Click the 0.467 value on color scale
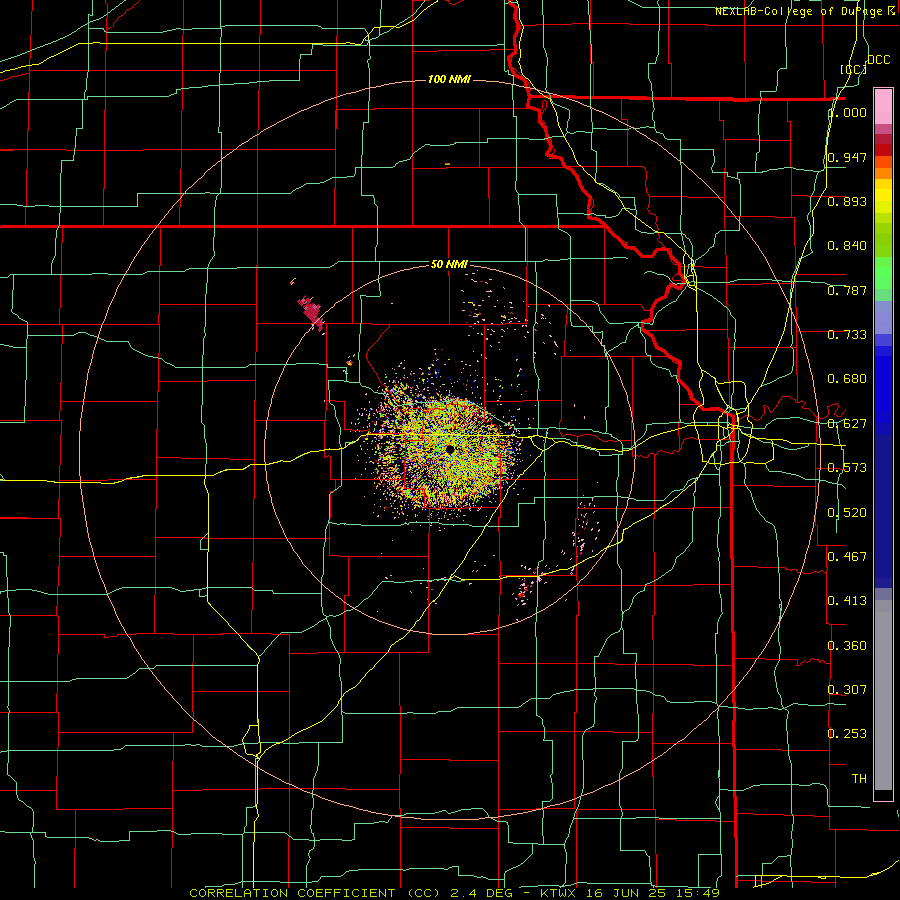Screen dimensions: 900x900 [848, 556]
